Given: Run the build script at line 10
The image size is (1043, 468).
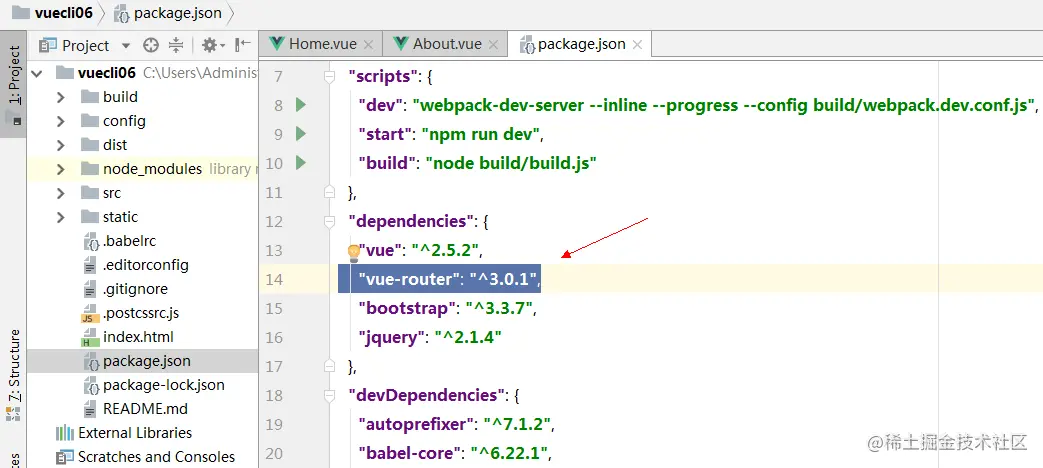Looking at the screenshot, I should (301, 163).
